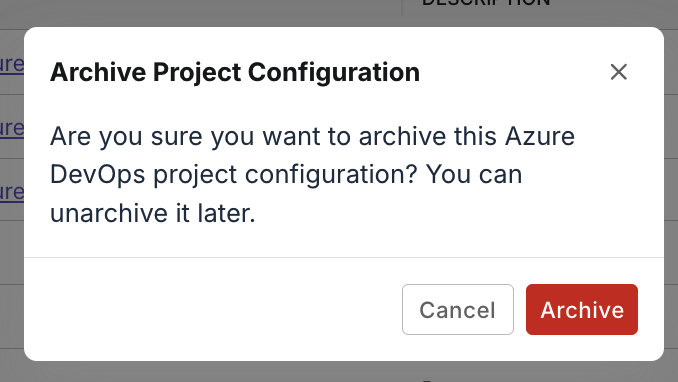The width and height of the screenshot is (678, 382).
Task: Select the dimmed DESCRIPTION column header
Action: click(x=486, y=3)
